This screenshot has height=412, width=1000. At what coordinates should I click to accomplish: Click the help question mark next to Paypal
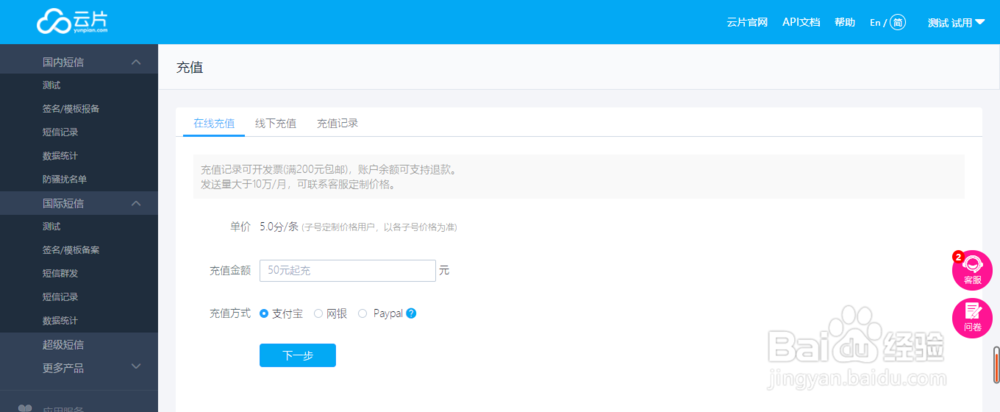411,313
